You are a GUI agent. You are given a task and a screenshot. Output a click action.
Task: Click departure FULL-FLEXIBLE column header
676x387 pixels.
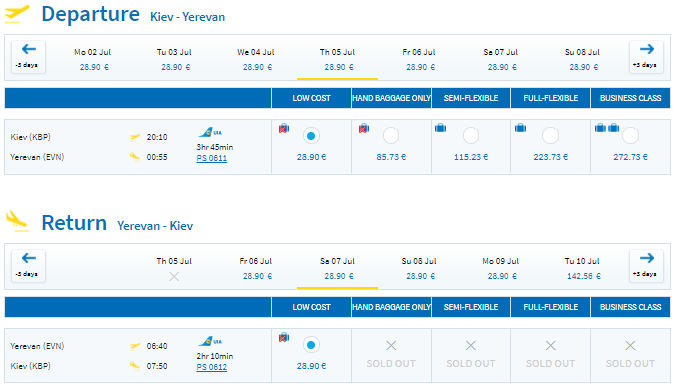551,98
